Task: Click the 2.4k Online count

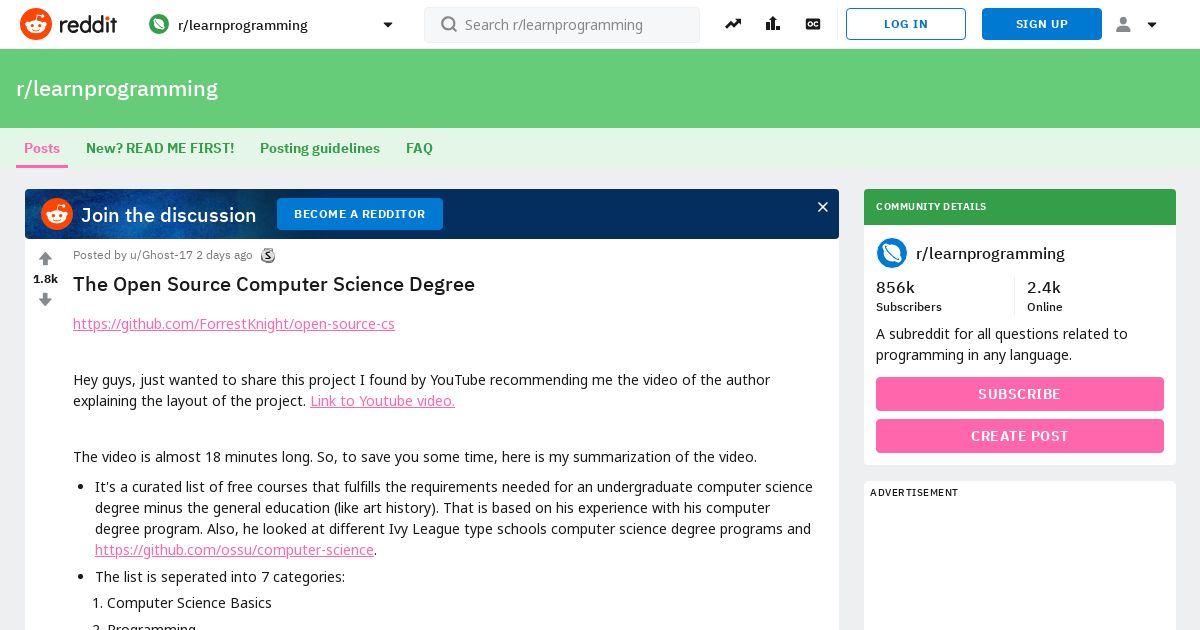Action: point(1045,296)
